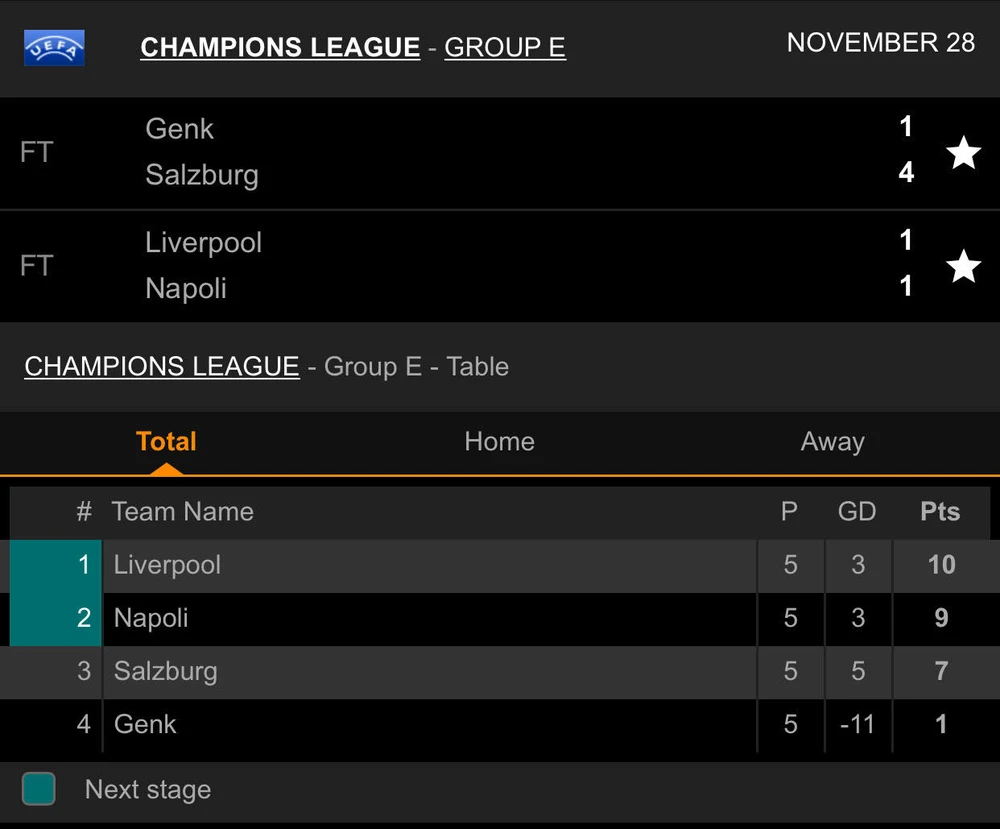The height and width of the screenshot is (829, 1000).
Task: Select Salzburg in the standings table
Action: (x=165, y=671)
